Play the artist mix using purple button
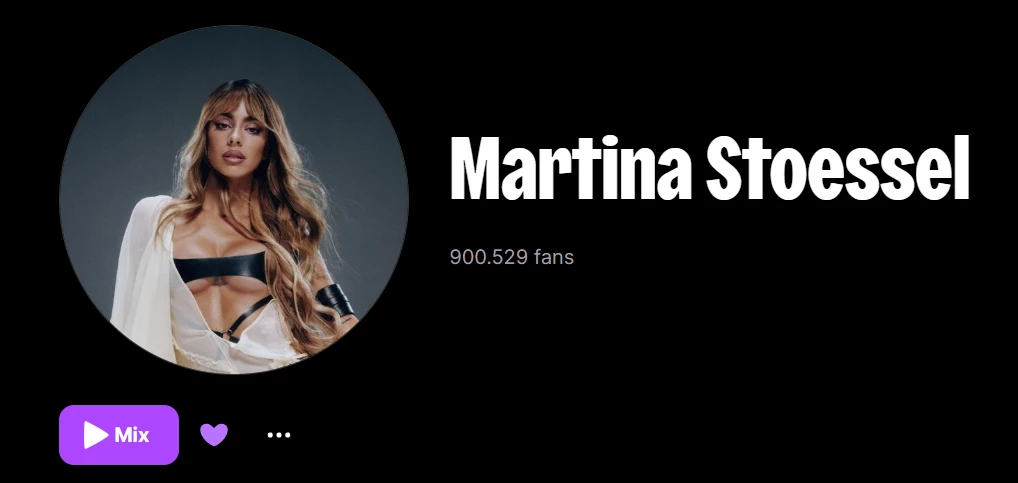 pos(119,435)
